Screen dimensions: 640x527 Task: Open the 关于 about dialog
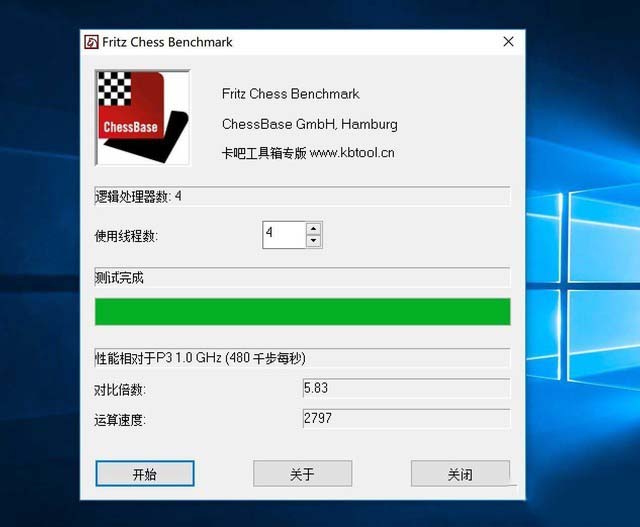coord(302,474)
